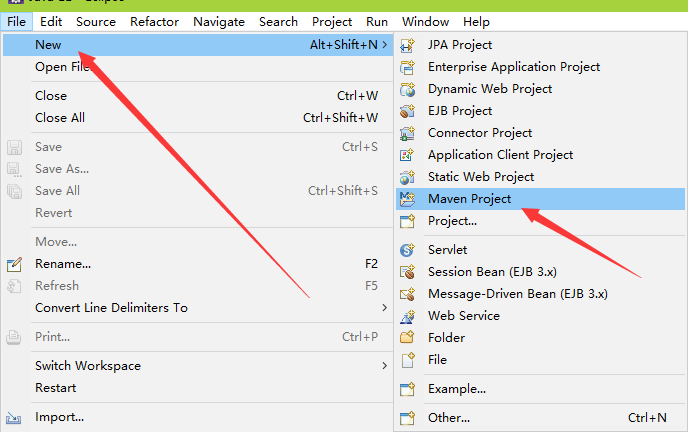Select Import... from File menu
Viewport: 688px width, 432px height.
[x=197, y=417]
